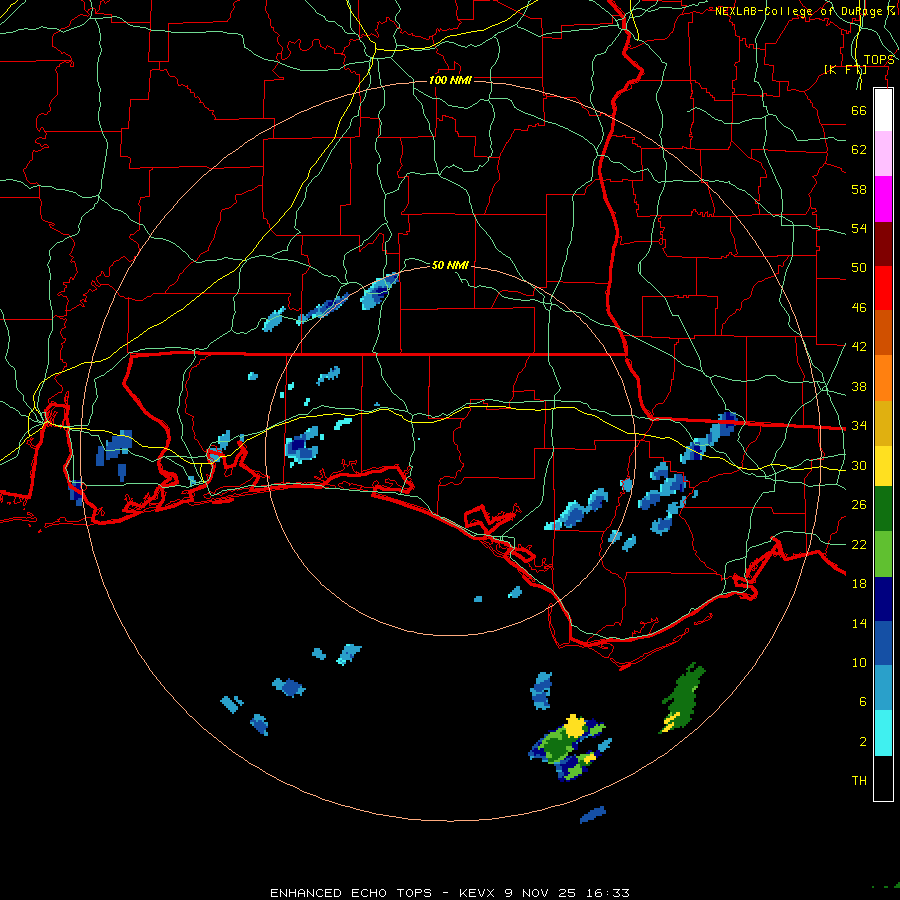The image size is (900, 900).
Task: Click the black TH legend block
Action: point(883,778)
